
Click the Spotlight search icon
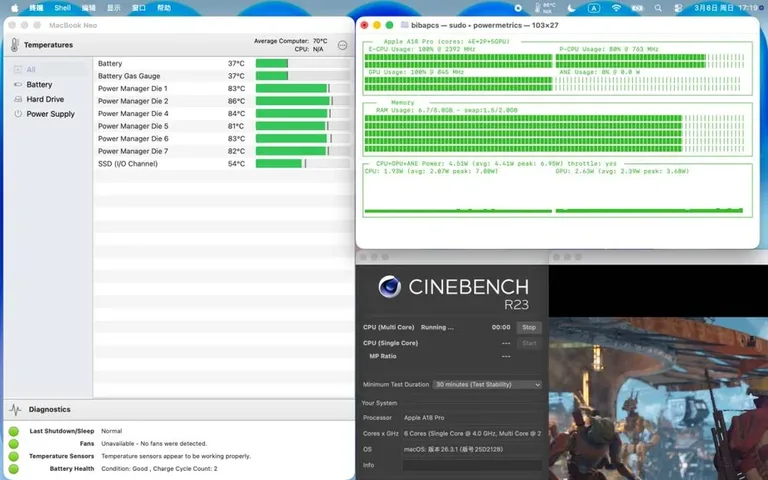point(658,8)
